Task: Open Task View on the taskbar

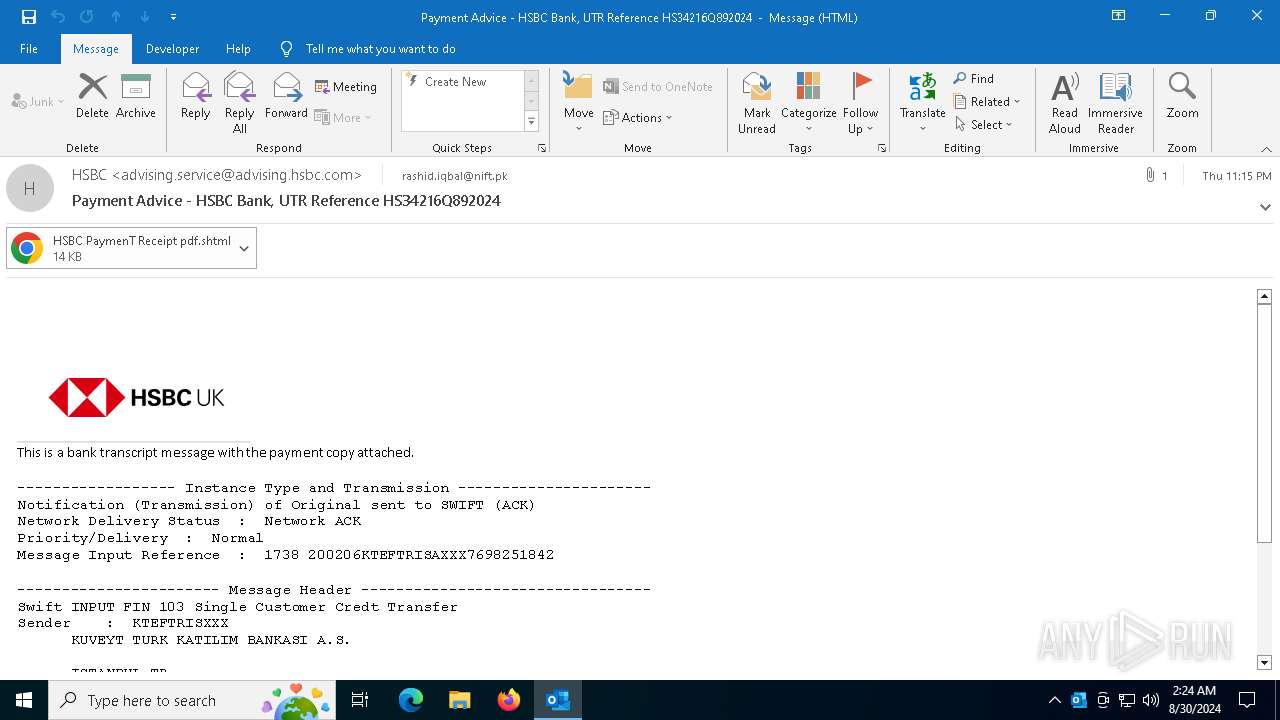Action: coord(360,700)
